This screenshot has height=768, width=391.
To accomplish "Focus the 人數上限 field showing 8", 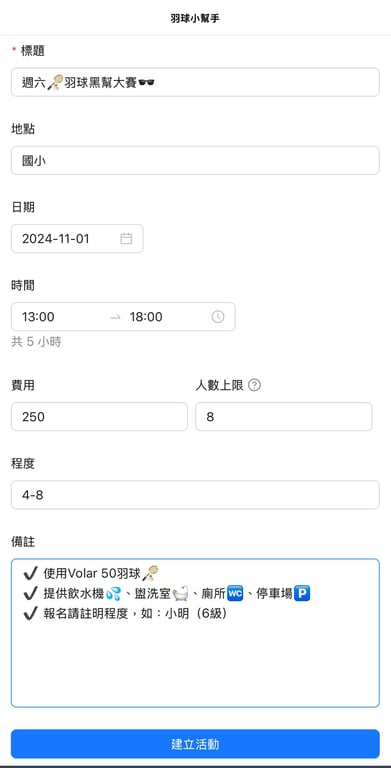I will coord(284,417).
